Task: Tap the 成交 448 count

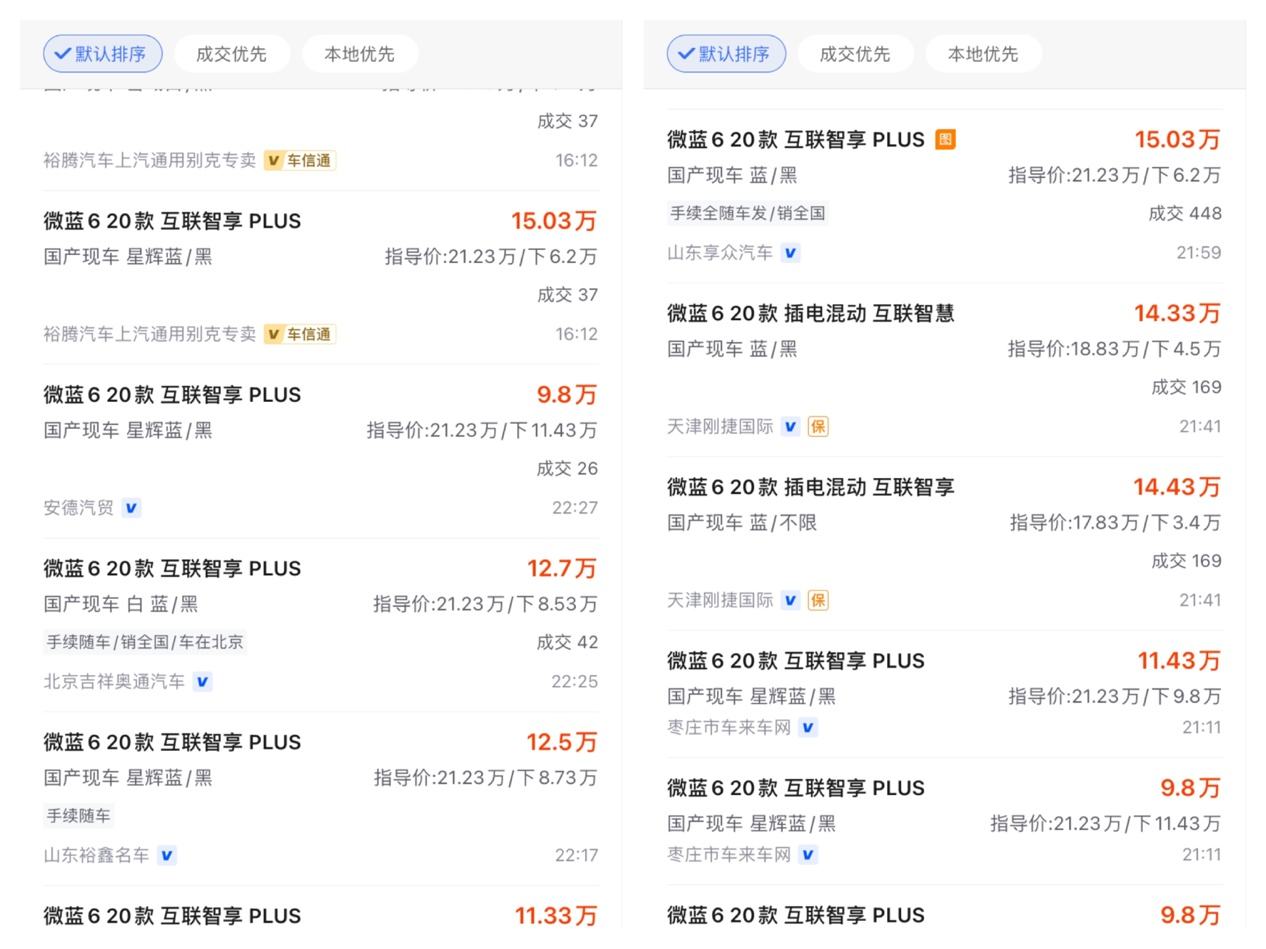Action: 1185,214
